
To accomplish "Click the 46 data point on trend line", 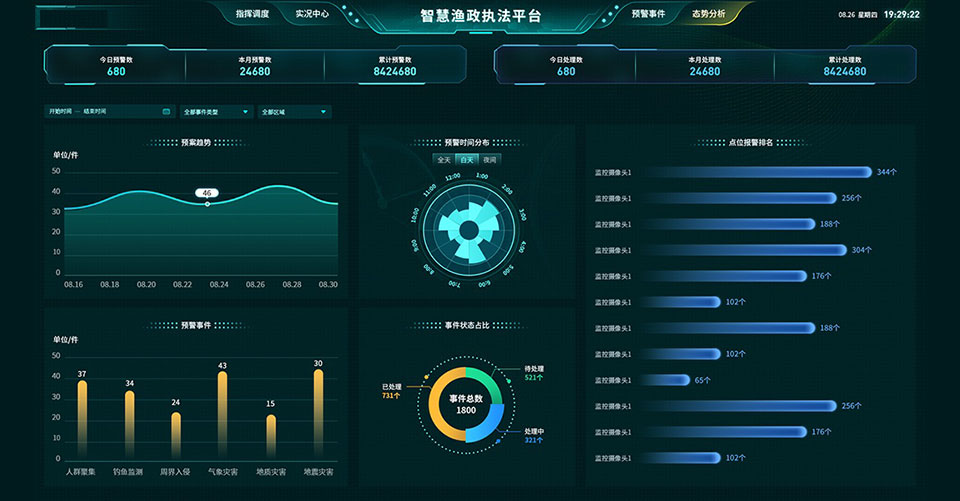I will (207, 203).
